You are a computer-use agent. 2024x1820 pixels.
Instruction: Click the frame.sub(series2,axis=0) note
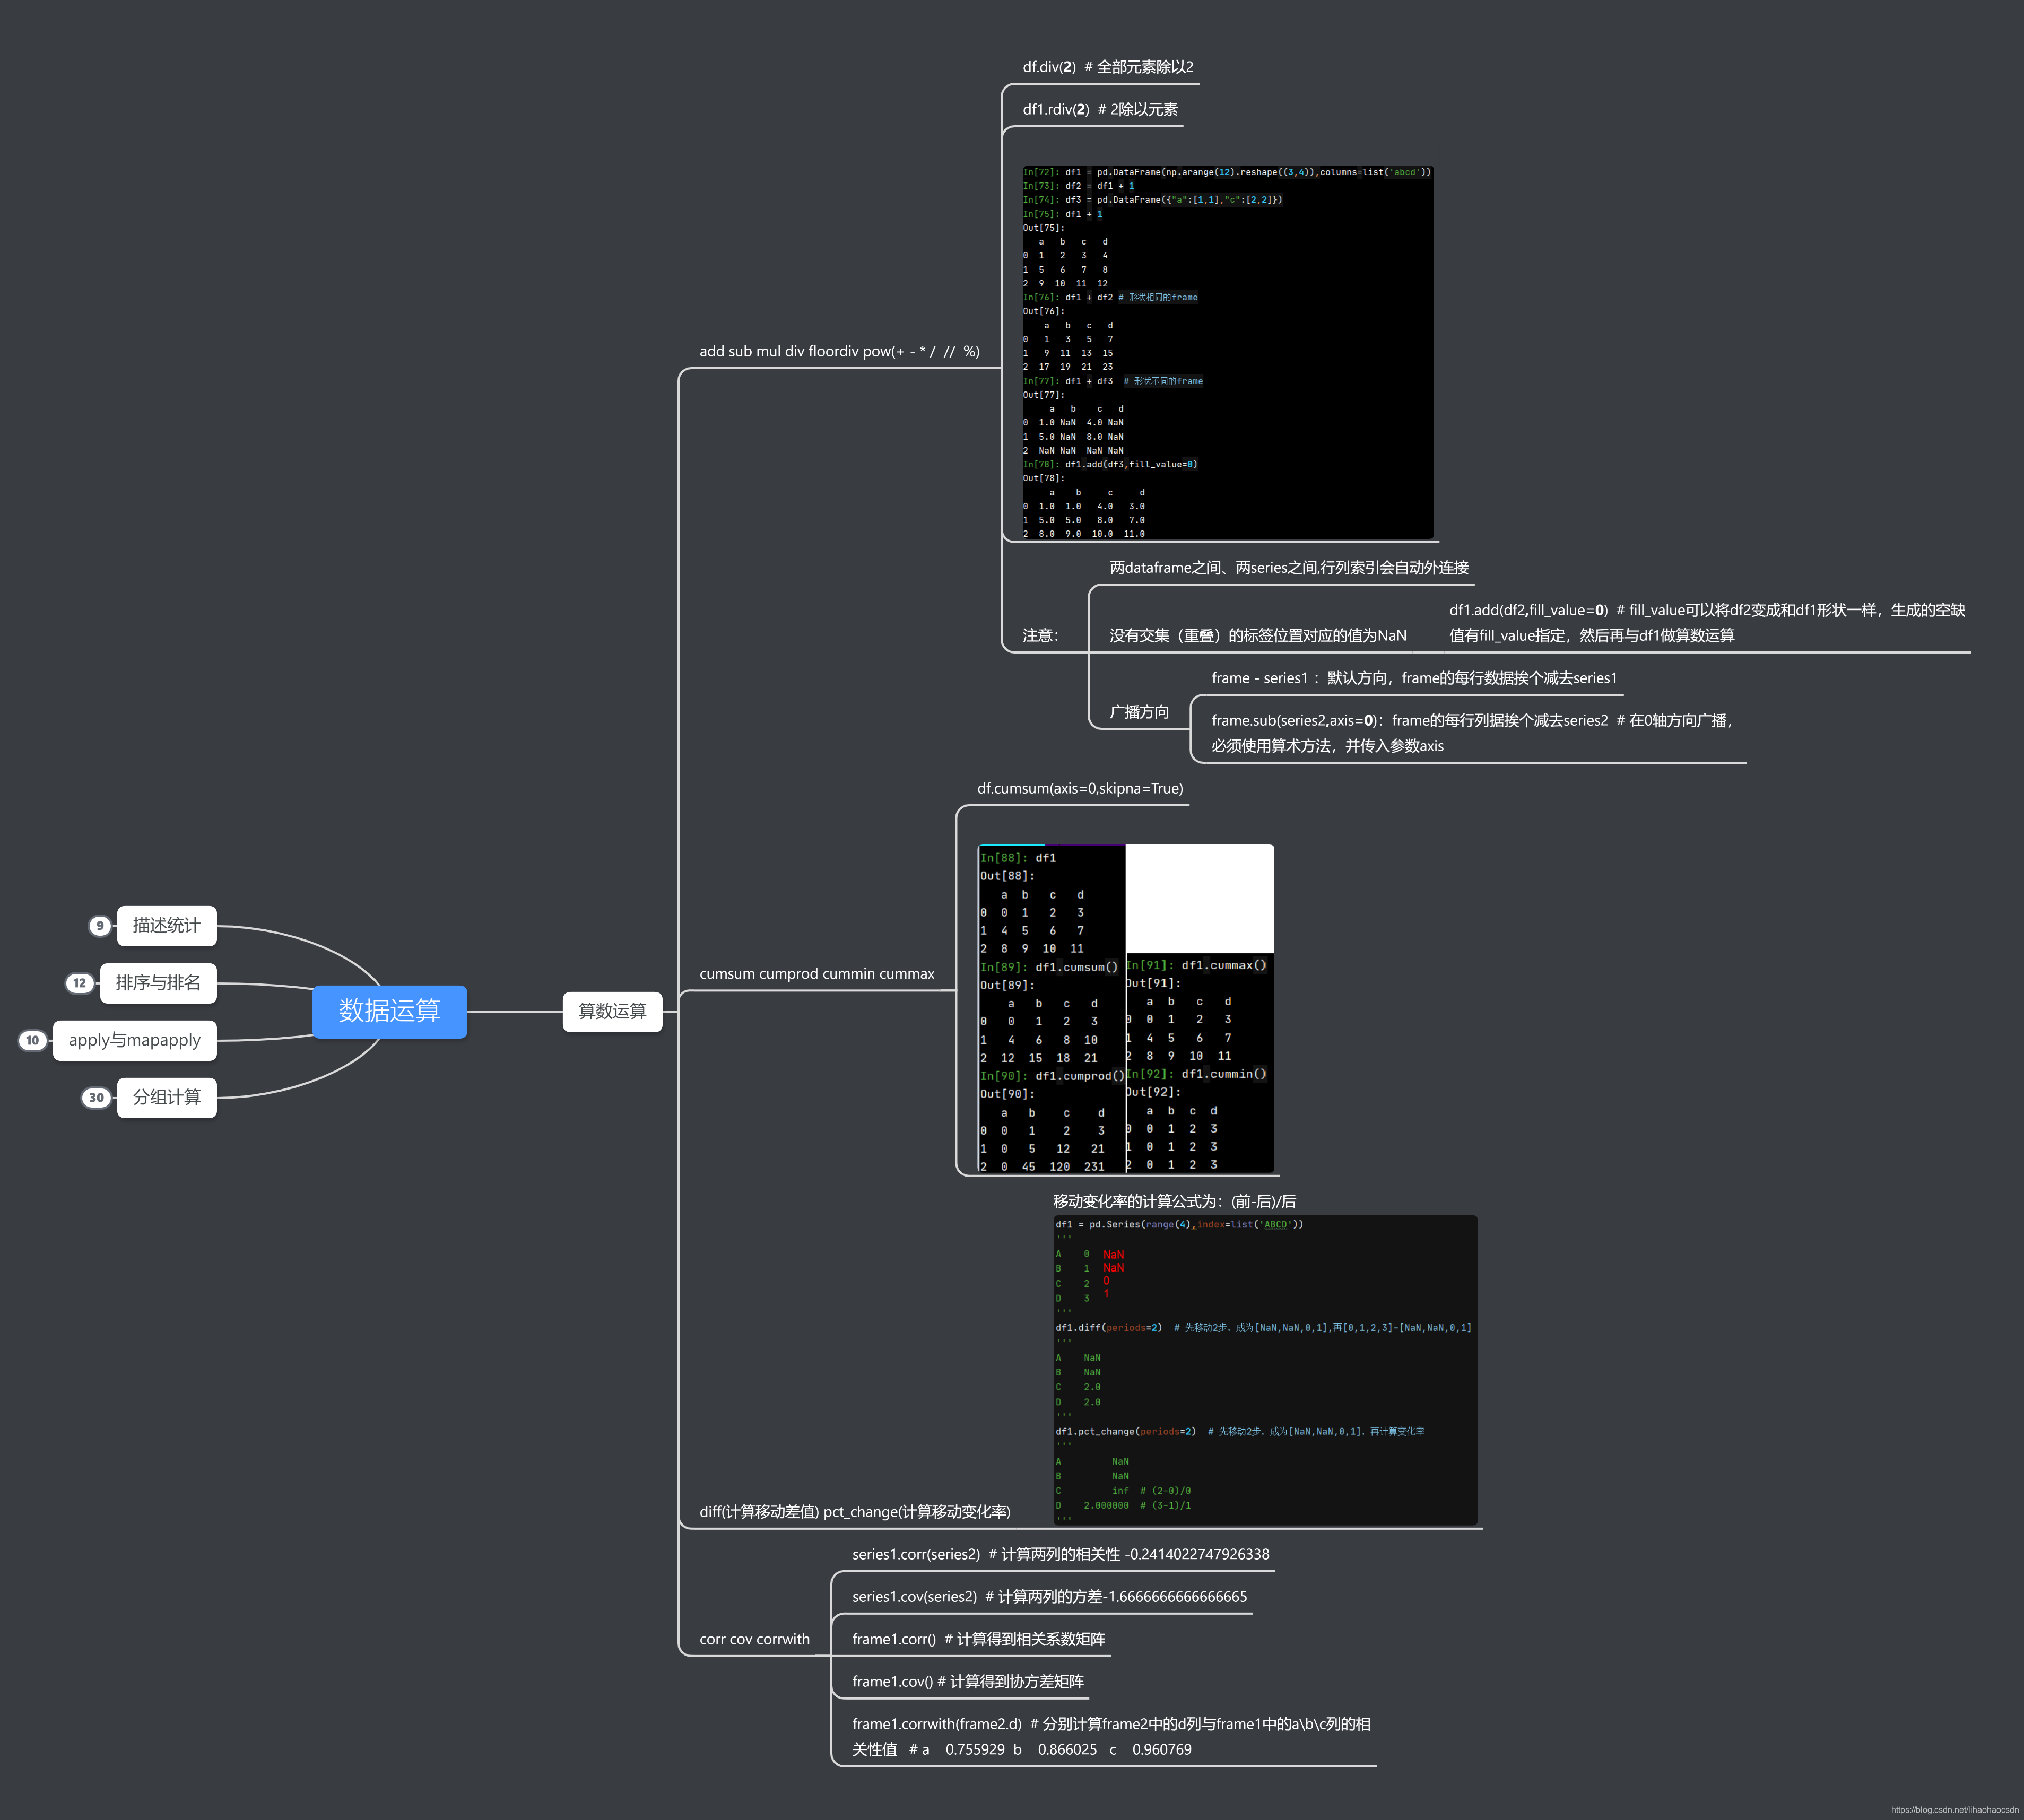[x=1472, y=732]
